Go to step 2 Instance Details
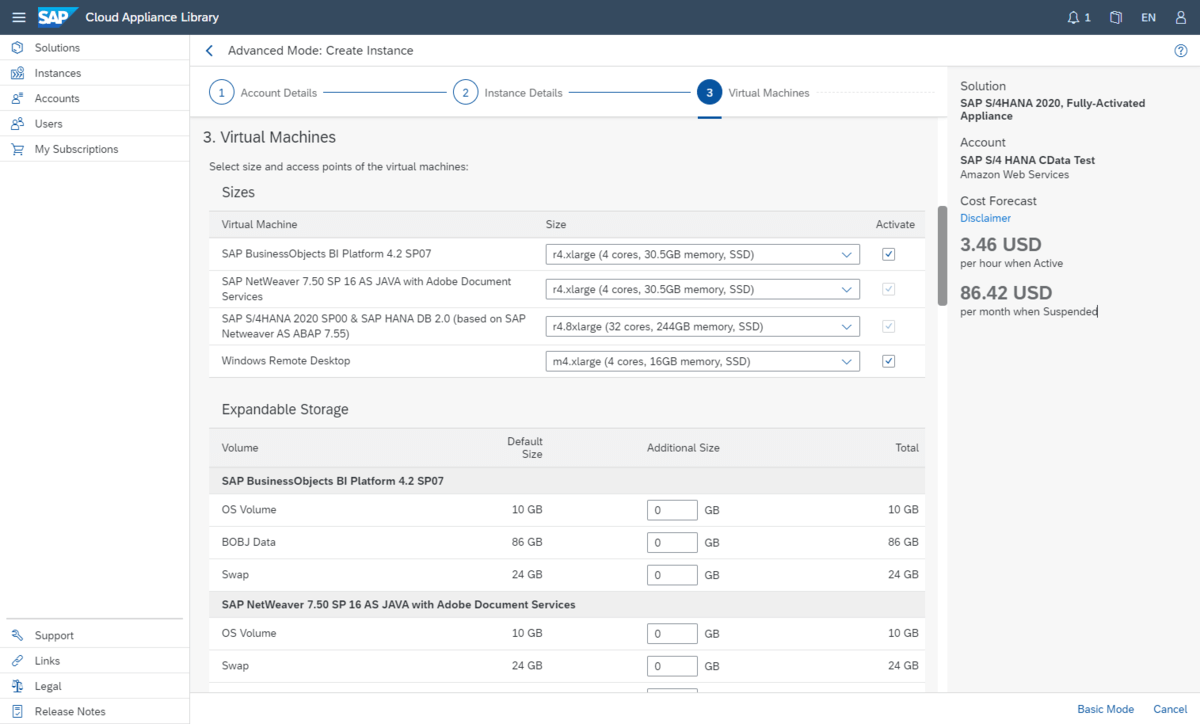This screenshot has width=1200, height=724. (465, 93)
